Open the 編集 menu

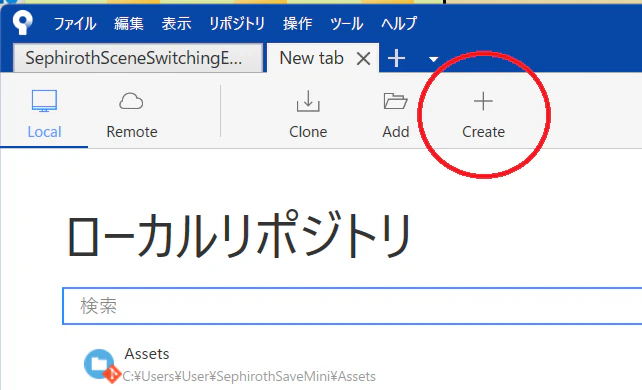(129, 23)
